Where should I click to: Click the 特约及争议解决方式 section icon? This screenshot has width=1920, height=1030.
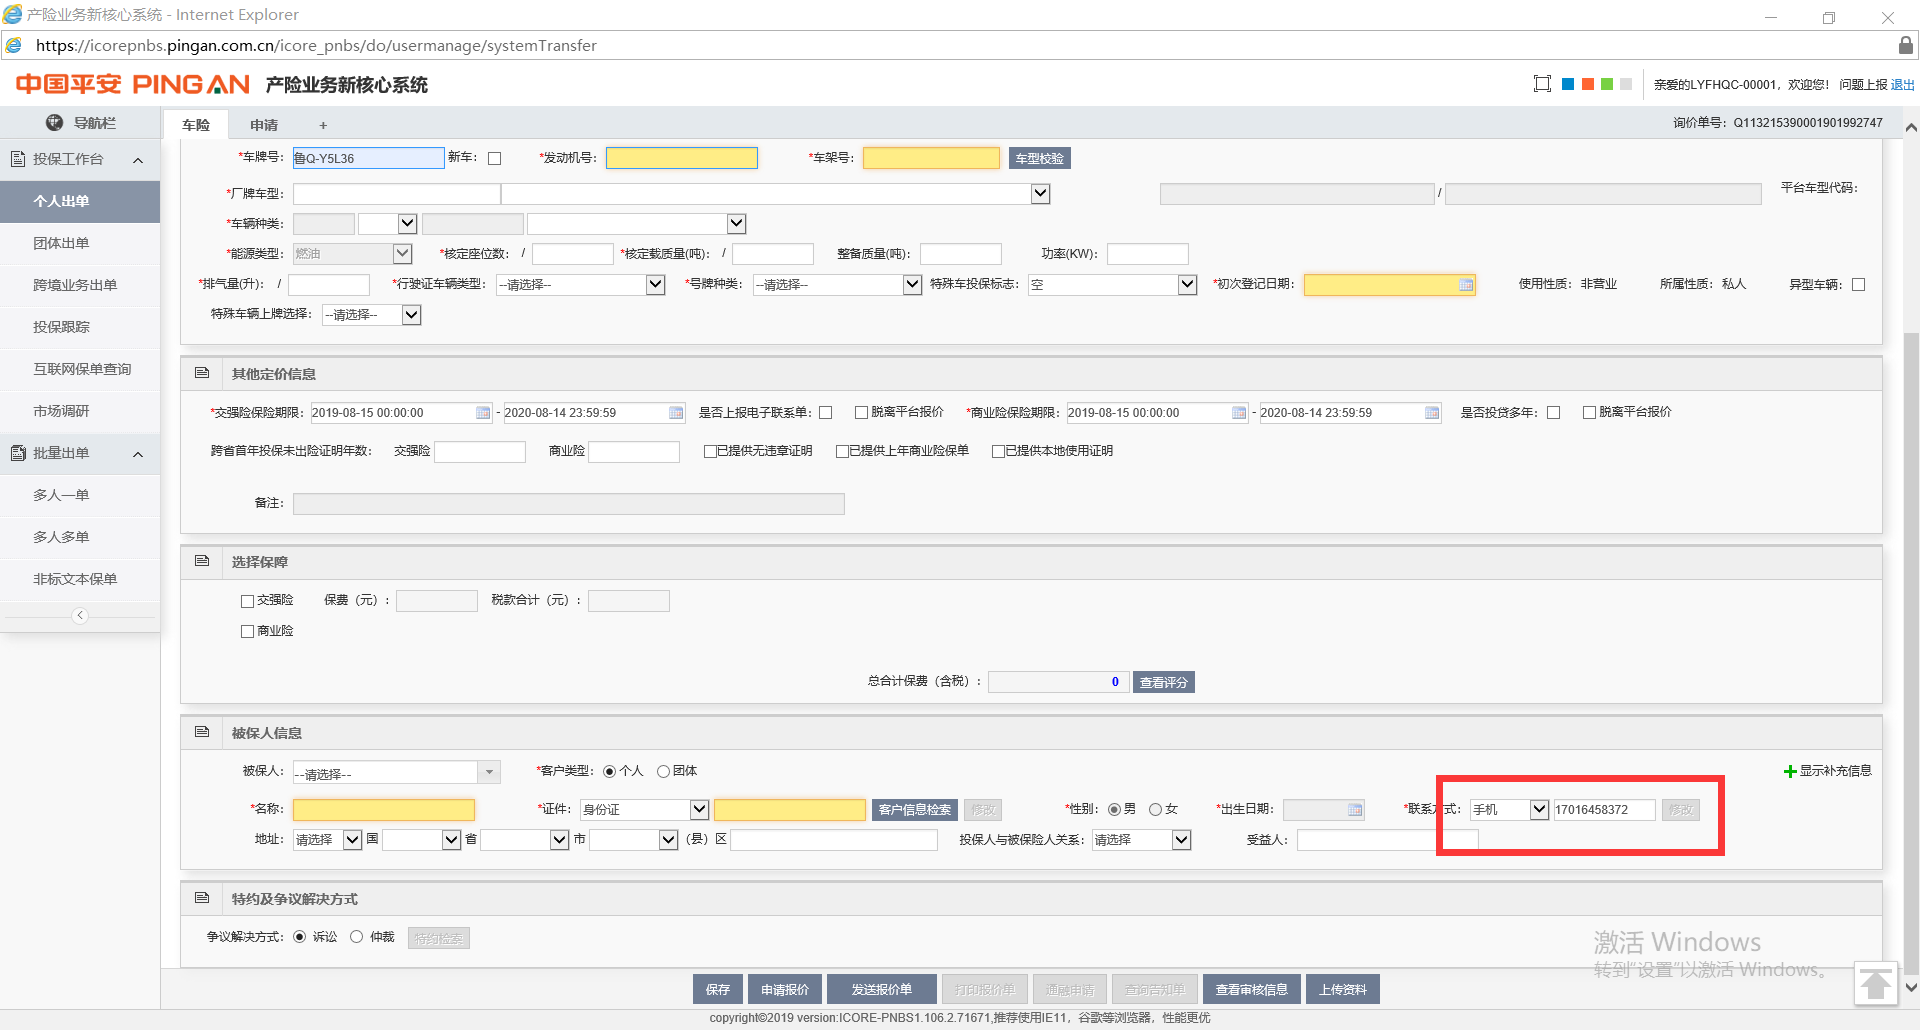(202, 898)
